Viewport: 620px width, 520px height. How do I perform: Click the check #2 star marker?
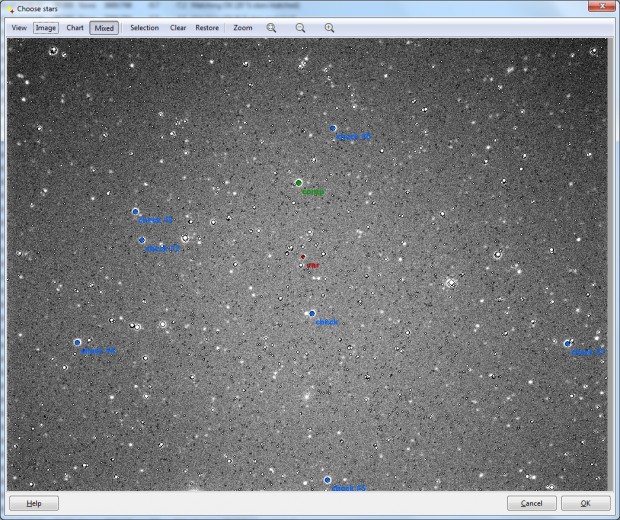(x=142, y=240)
